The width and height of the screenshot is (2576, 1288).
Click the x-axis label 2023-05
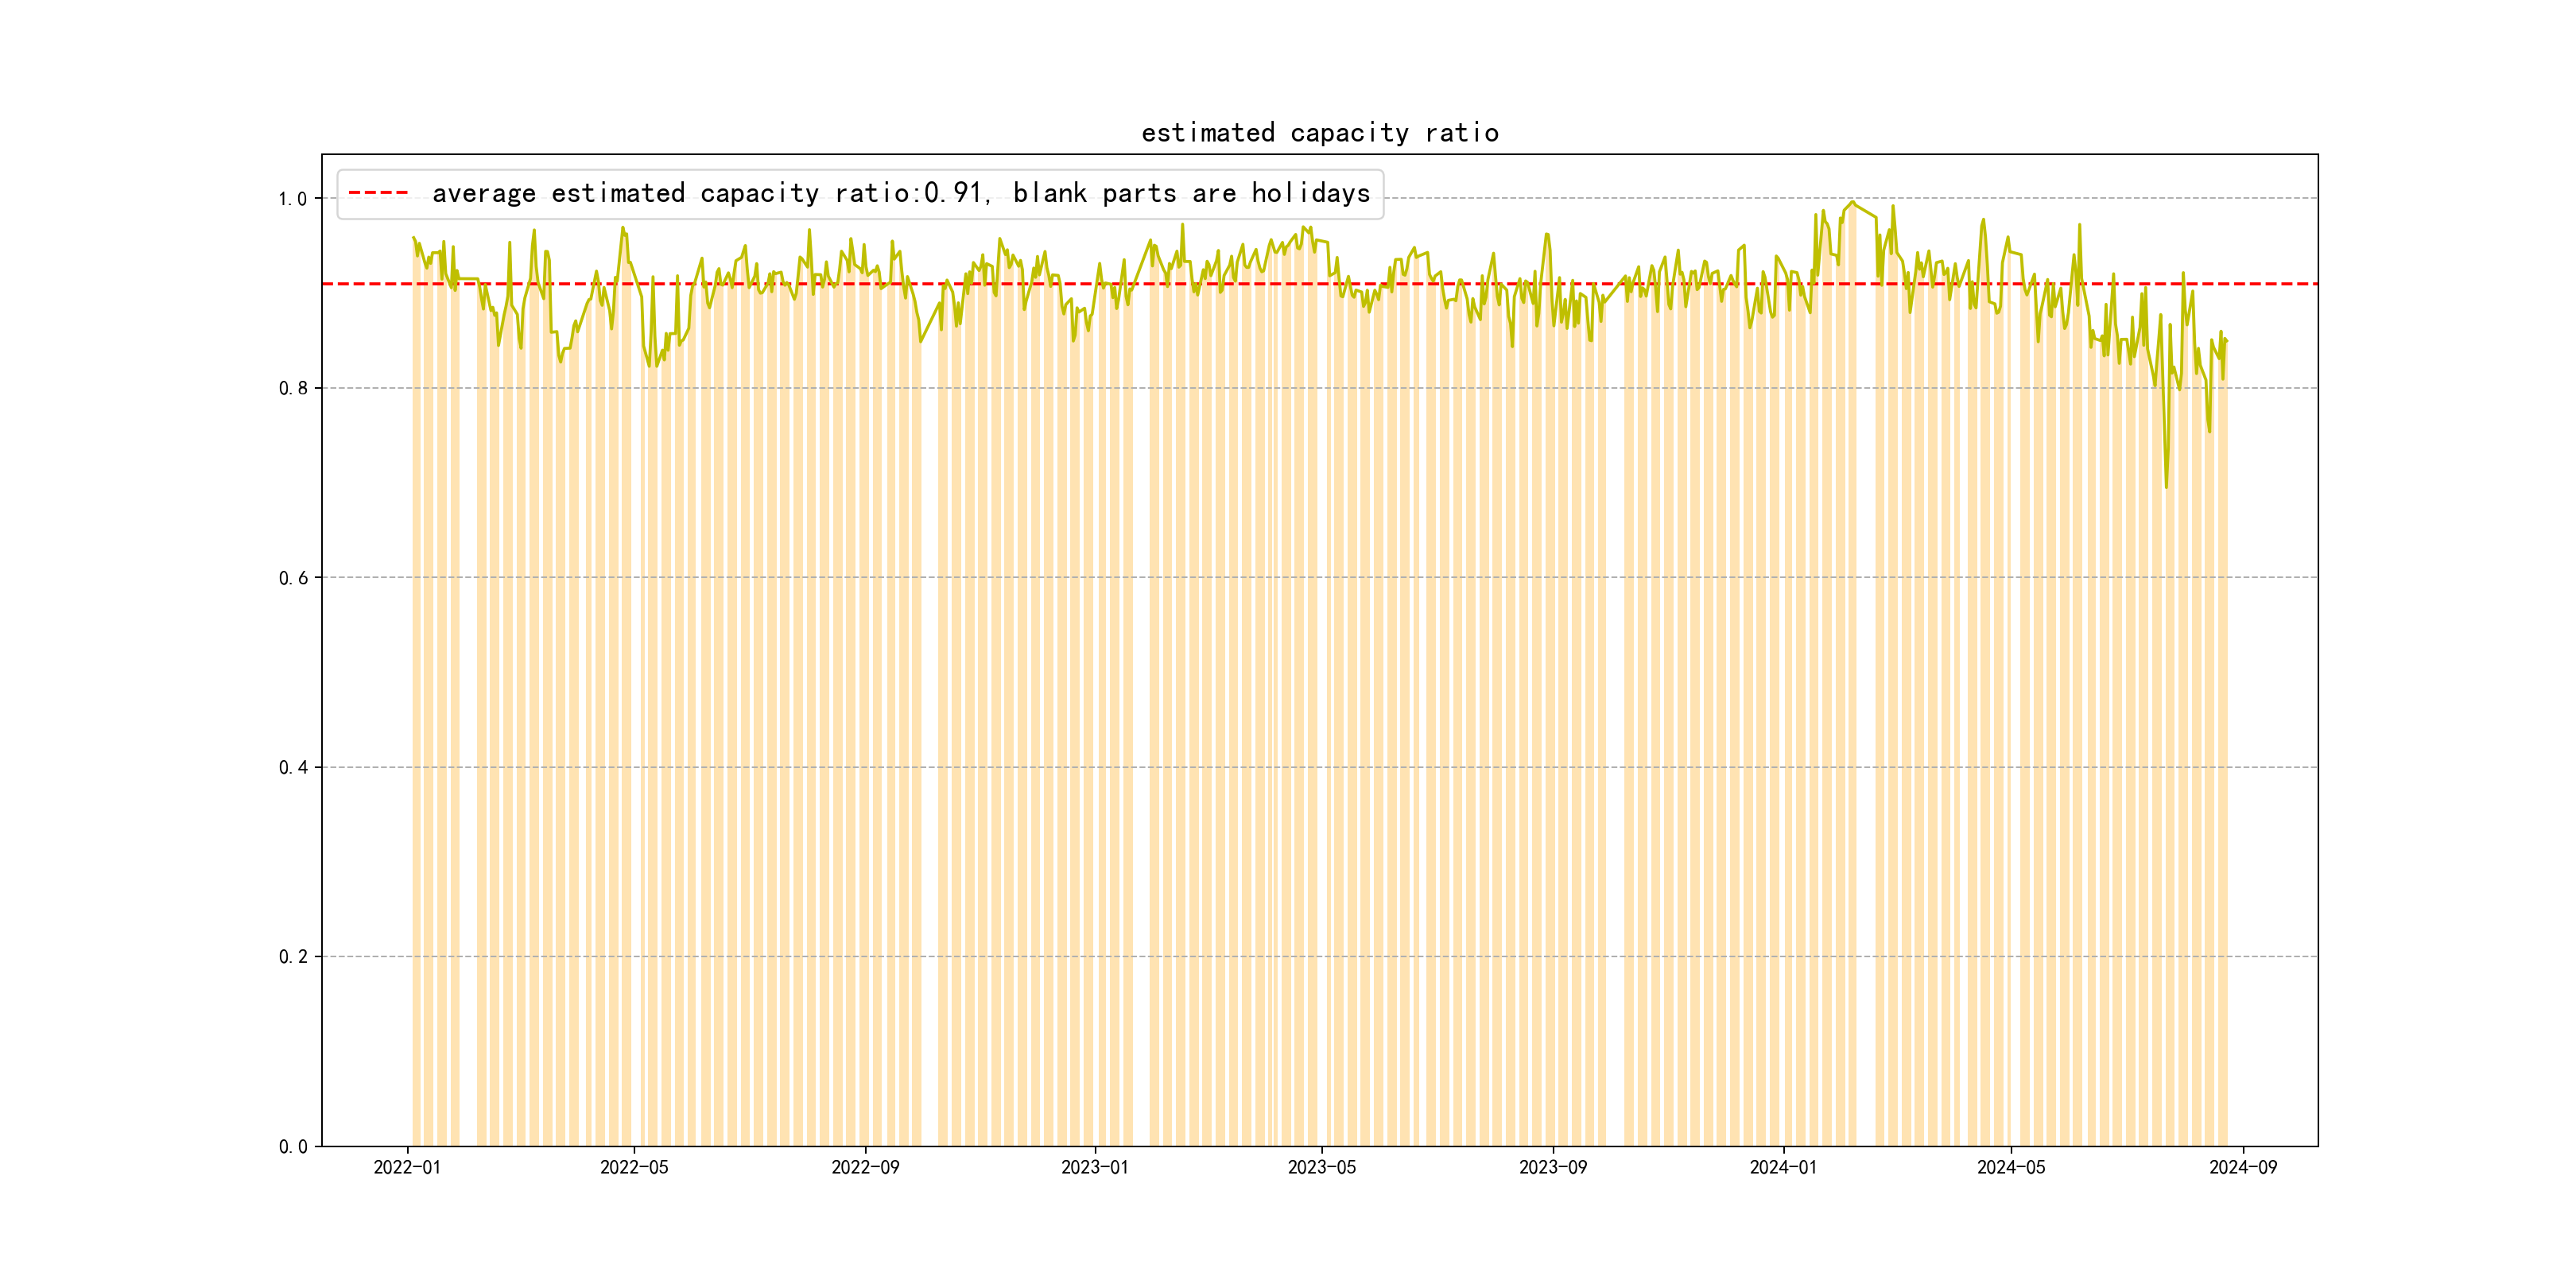pos(1321,1168)
